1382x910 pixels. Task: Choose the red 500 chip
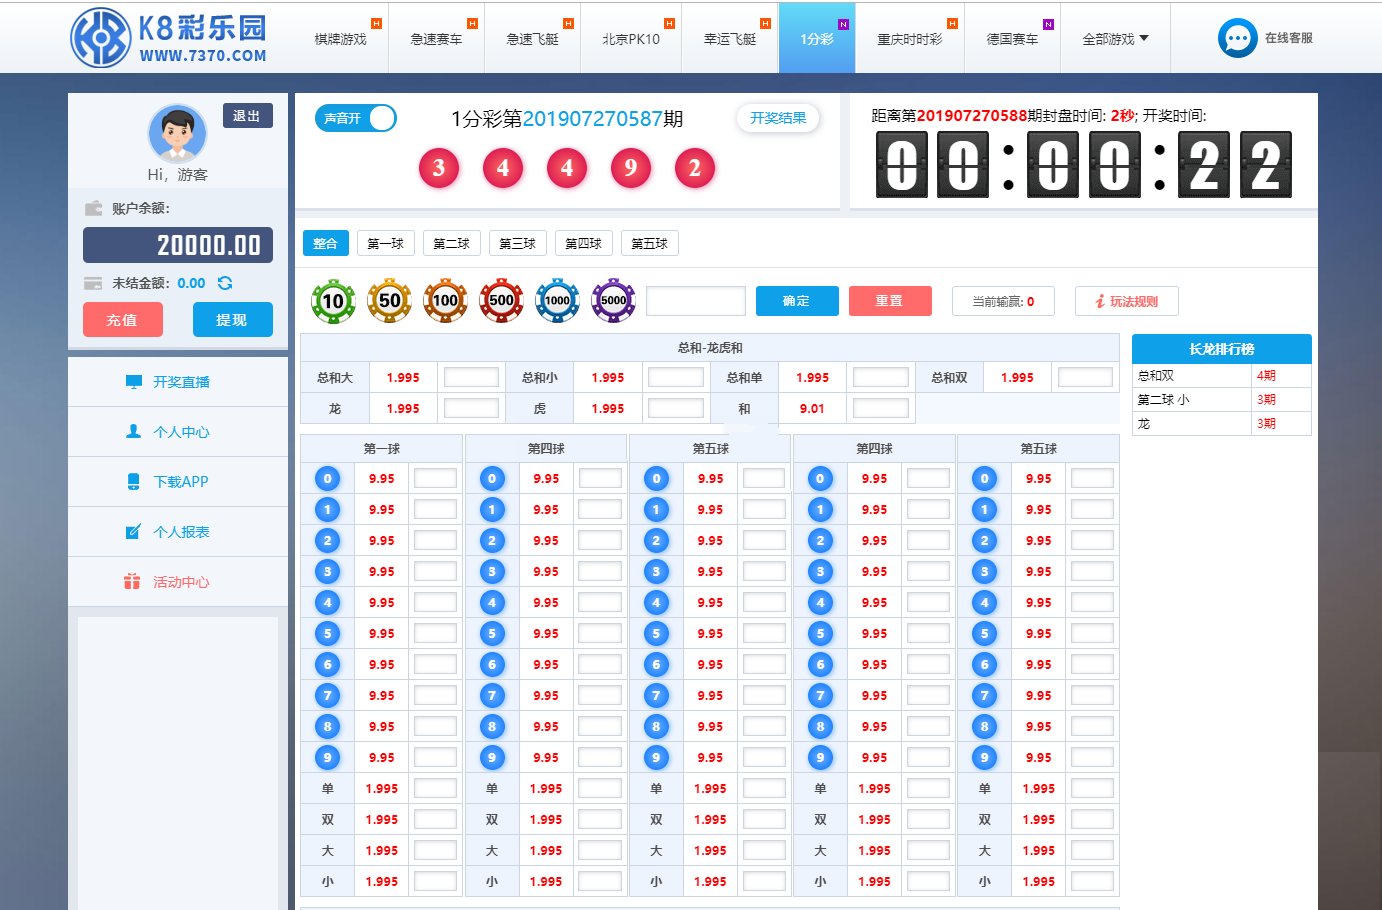(x=502, y=301)
